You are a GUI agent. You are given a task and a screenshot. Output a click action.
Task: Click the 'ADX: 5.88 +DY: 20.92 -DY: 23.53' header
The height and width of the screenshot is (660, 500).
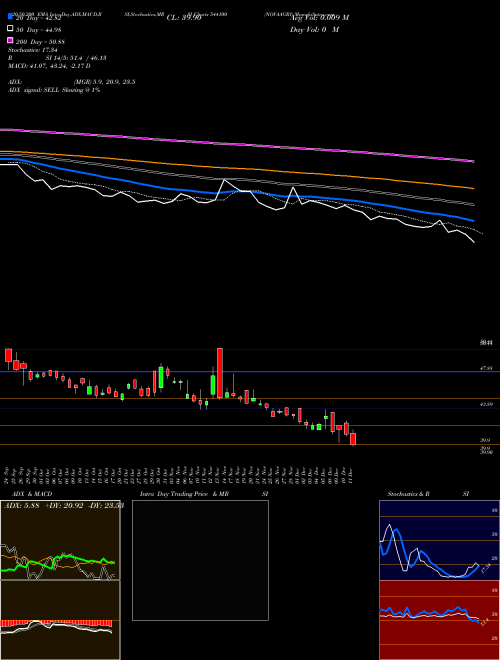64,505
